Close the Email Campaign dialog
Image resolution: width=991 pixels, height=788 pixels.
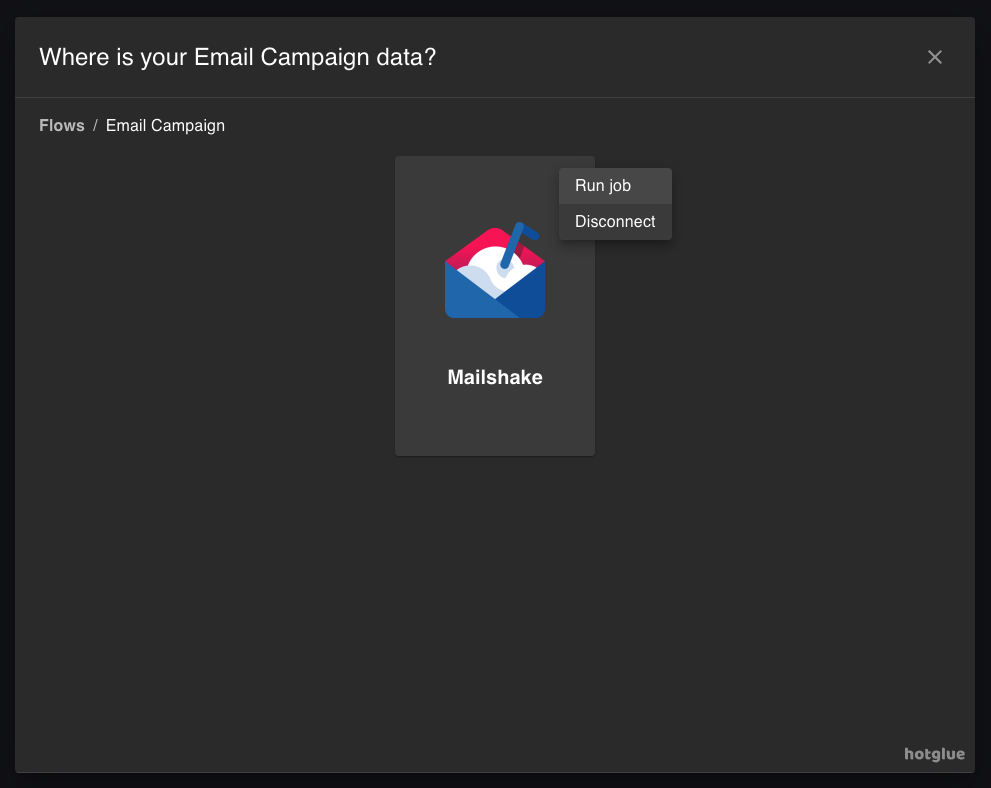coord(935,57)
